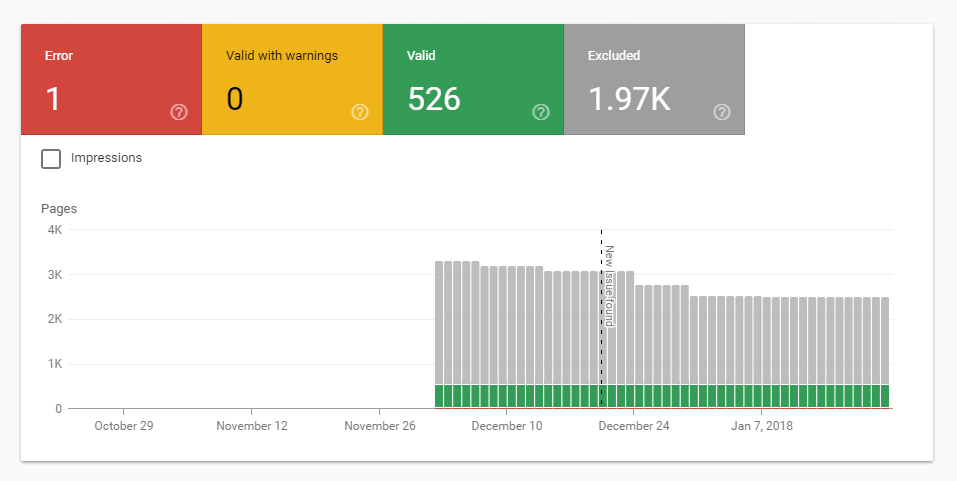Click the help icon on the Error card

click(x=179, y=112)
